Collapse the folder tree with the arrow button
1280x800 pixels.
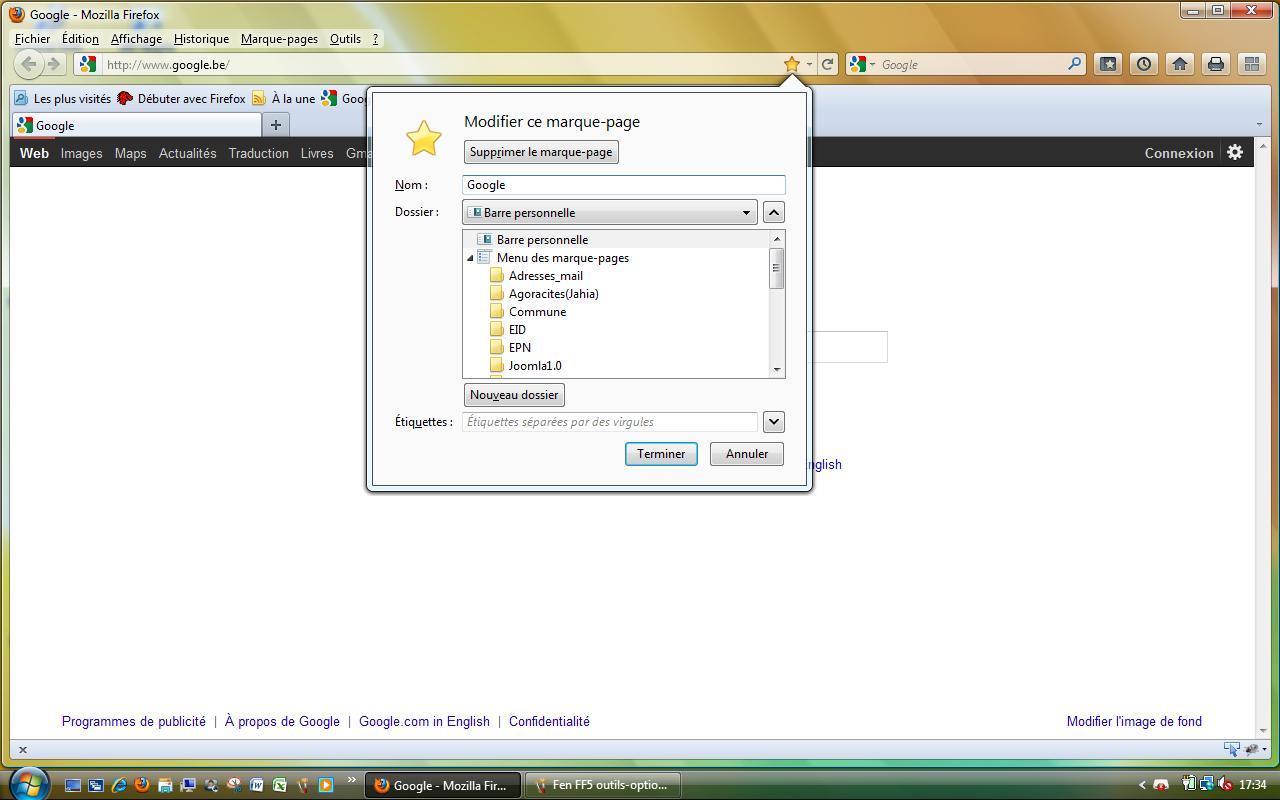(x=773, y=212)
